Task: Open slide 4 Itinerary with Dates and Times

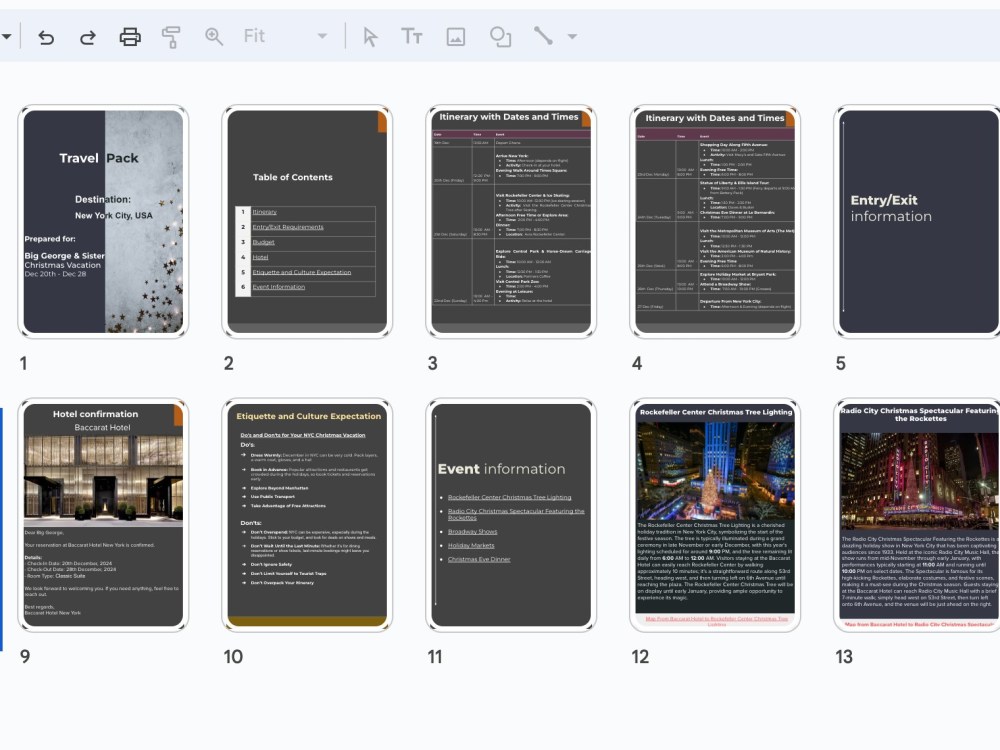Action: [x=715, y=221]
